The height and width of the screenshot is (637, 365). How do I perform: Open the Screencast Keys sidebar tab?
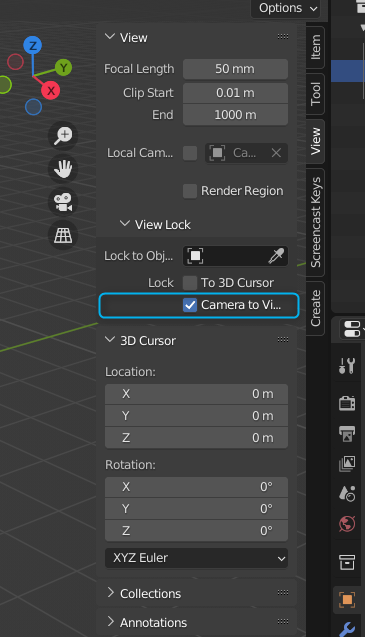(315, 222)
